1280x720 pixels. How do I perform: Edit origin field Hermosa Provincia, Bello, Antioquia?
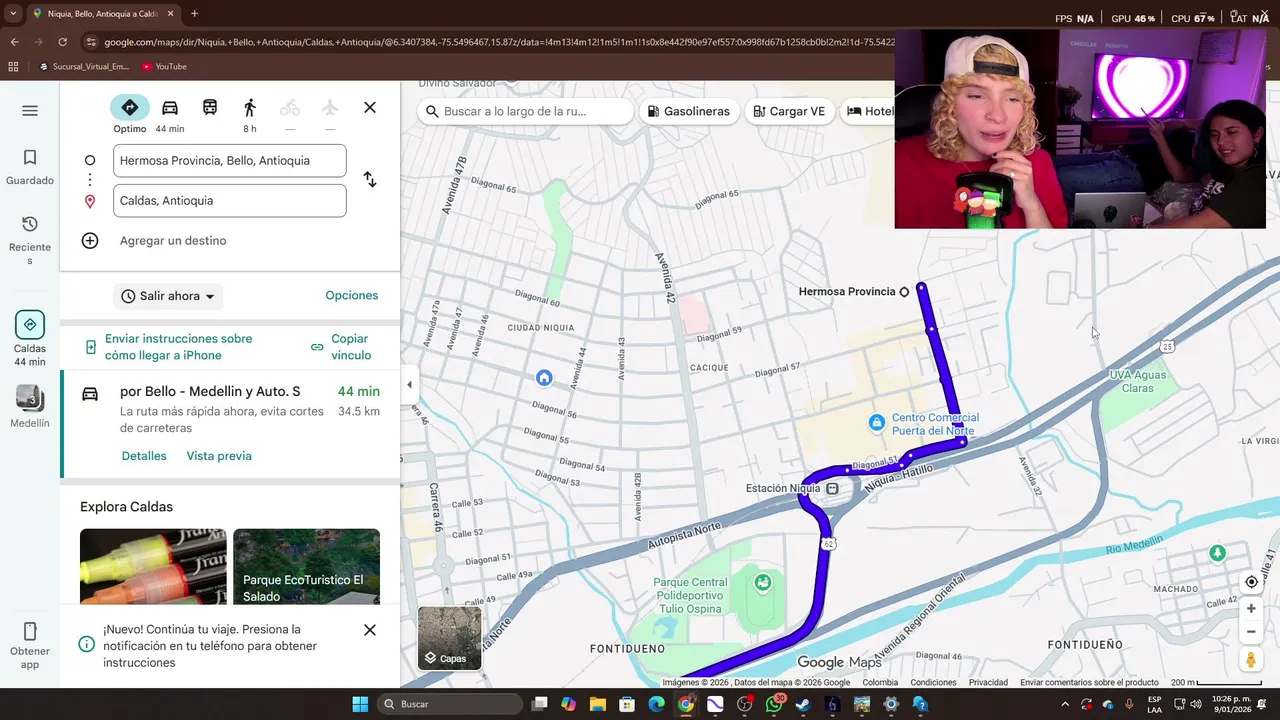[230, 160]
